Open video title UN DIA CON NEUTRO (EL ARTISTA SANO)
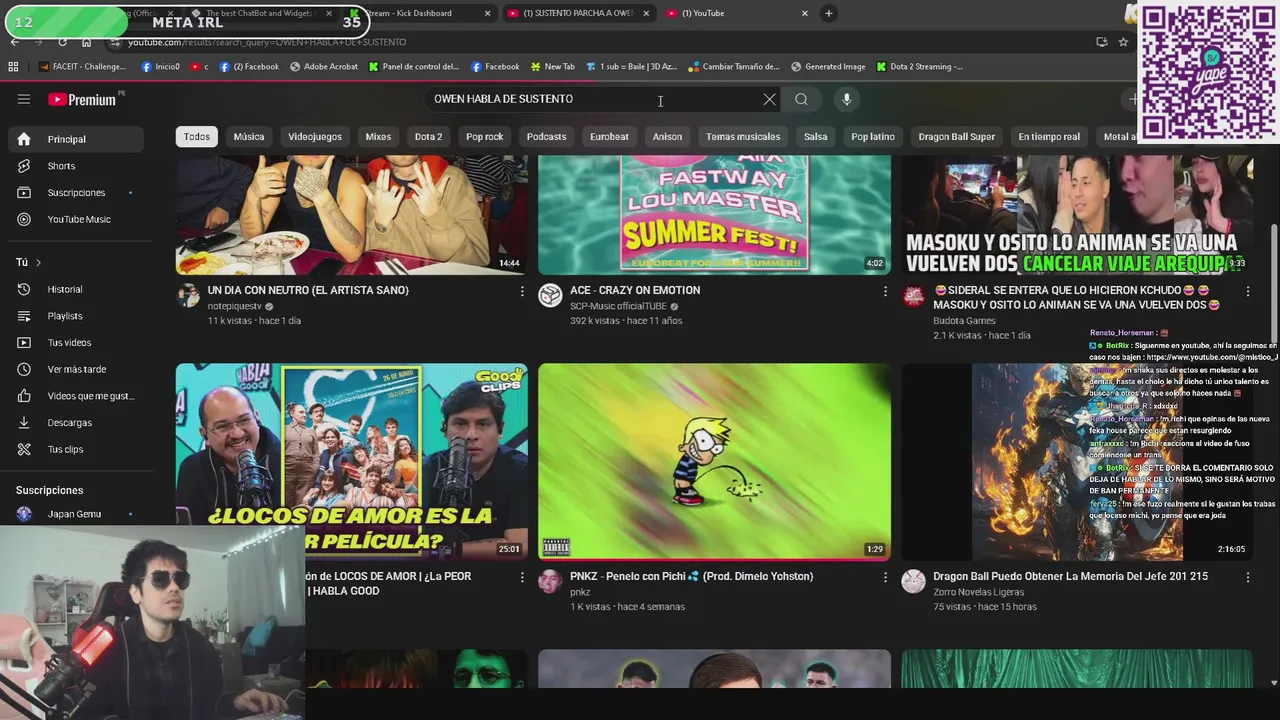The height and width of the screenshot is (720, 1280). click(x=308, y=290)
